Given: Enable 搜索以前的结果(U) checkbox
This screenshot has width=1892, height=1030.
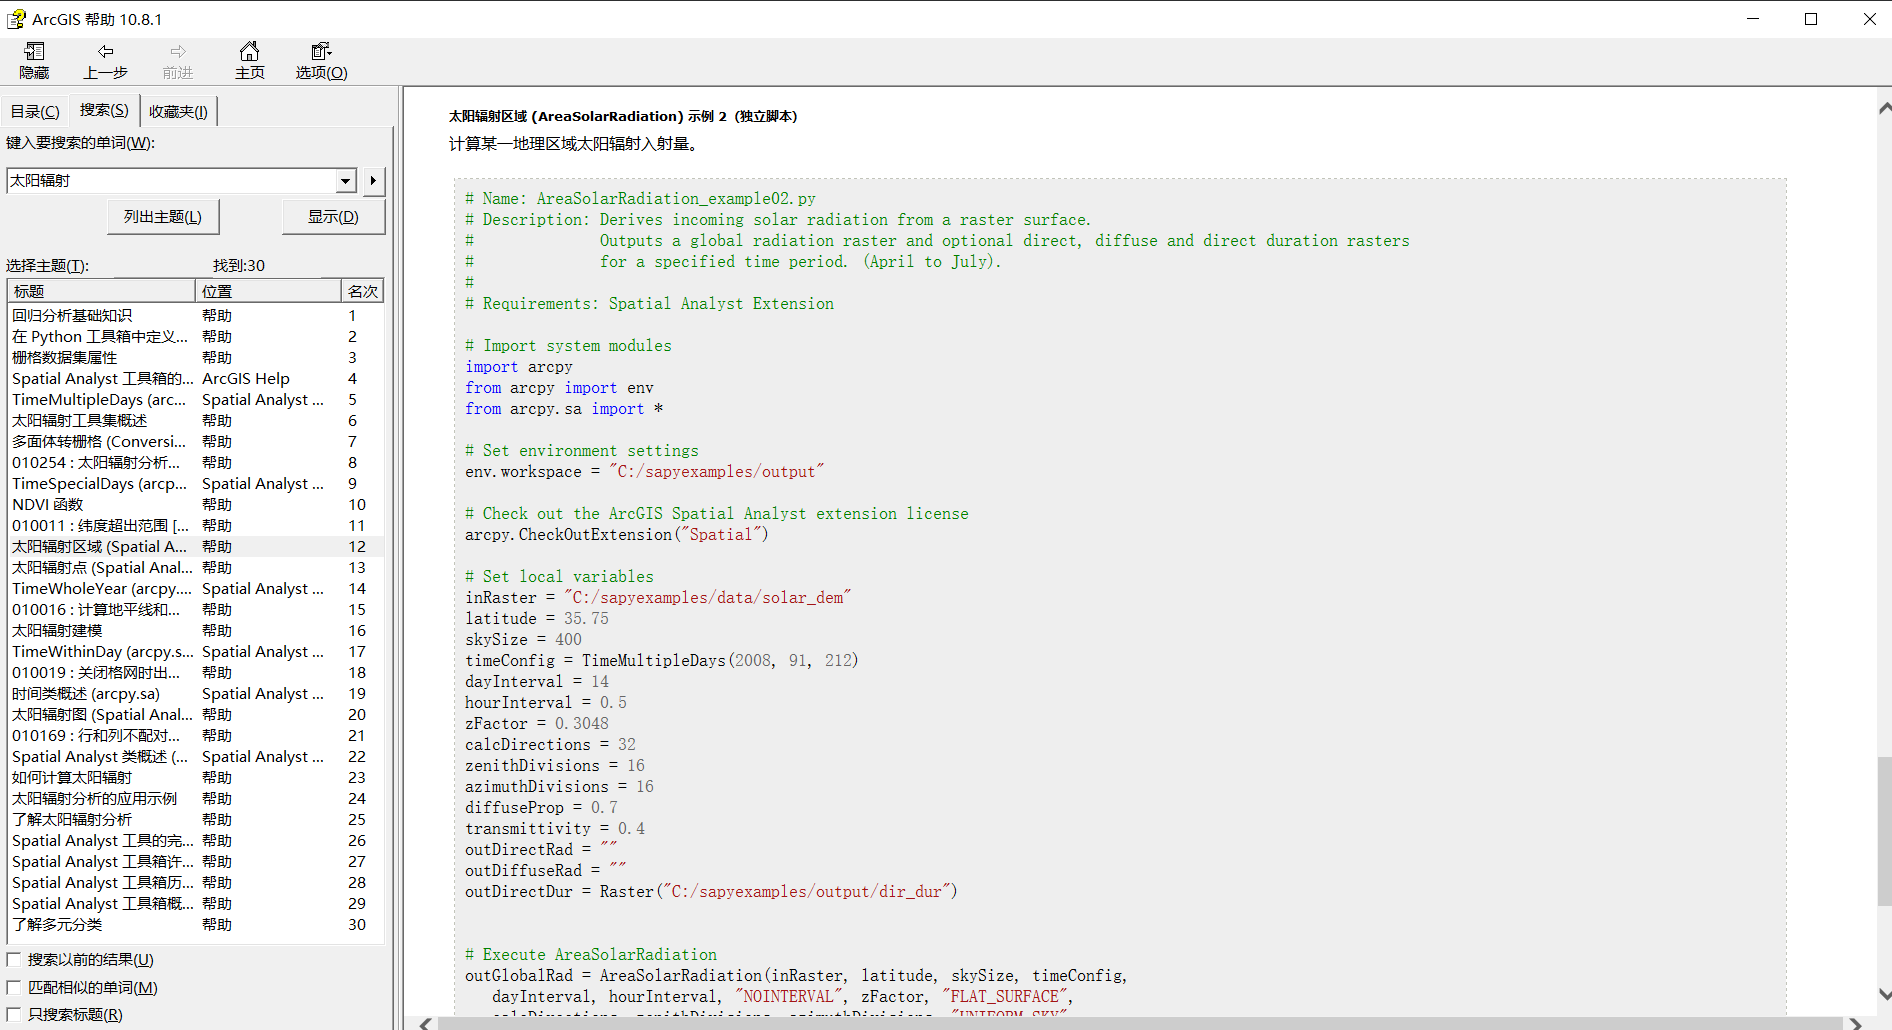Looking at the screenshot, I should point(14,960).
